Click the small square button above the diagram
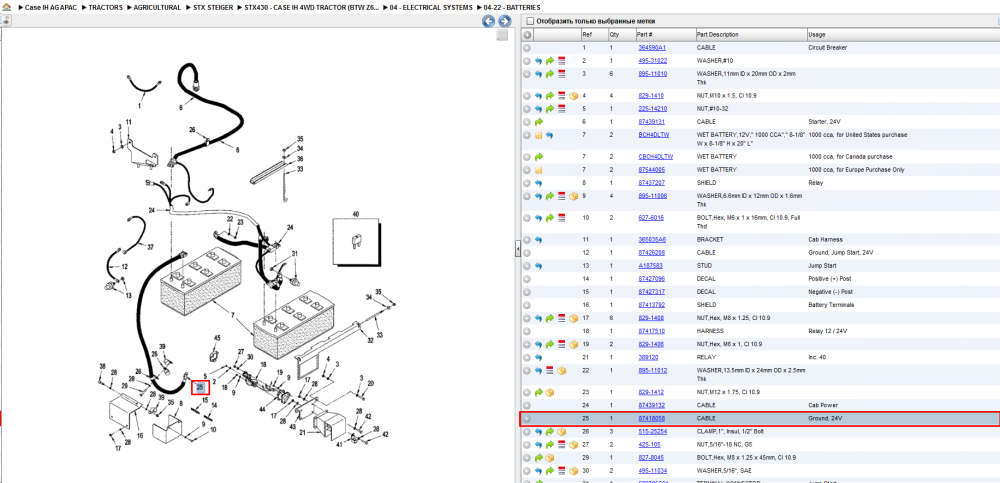Image resolution: width=1000 pixels, height=483 pixels. (x=503, y=36)
